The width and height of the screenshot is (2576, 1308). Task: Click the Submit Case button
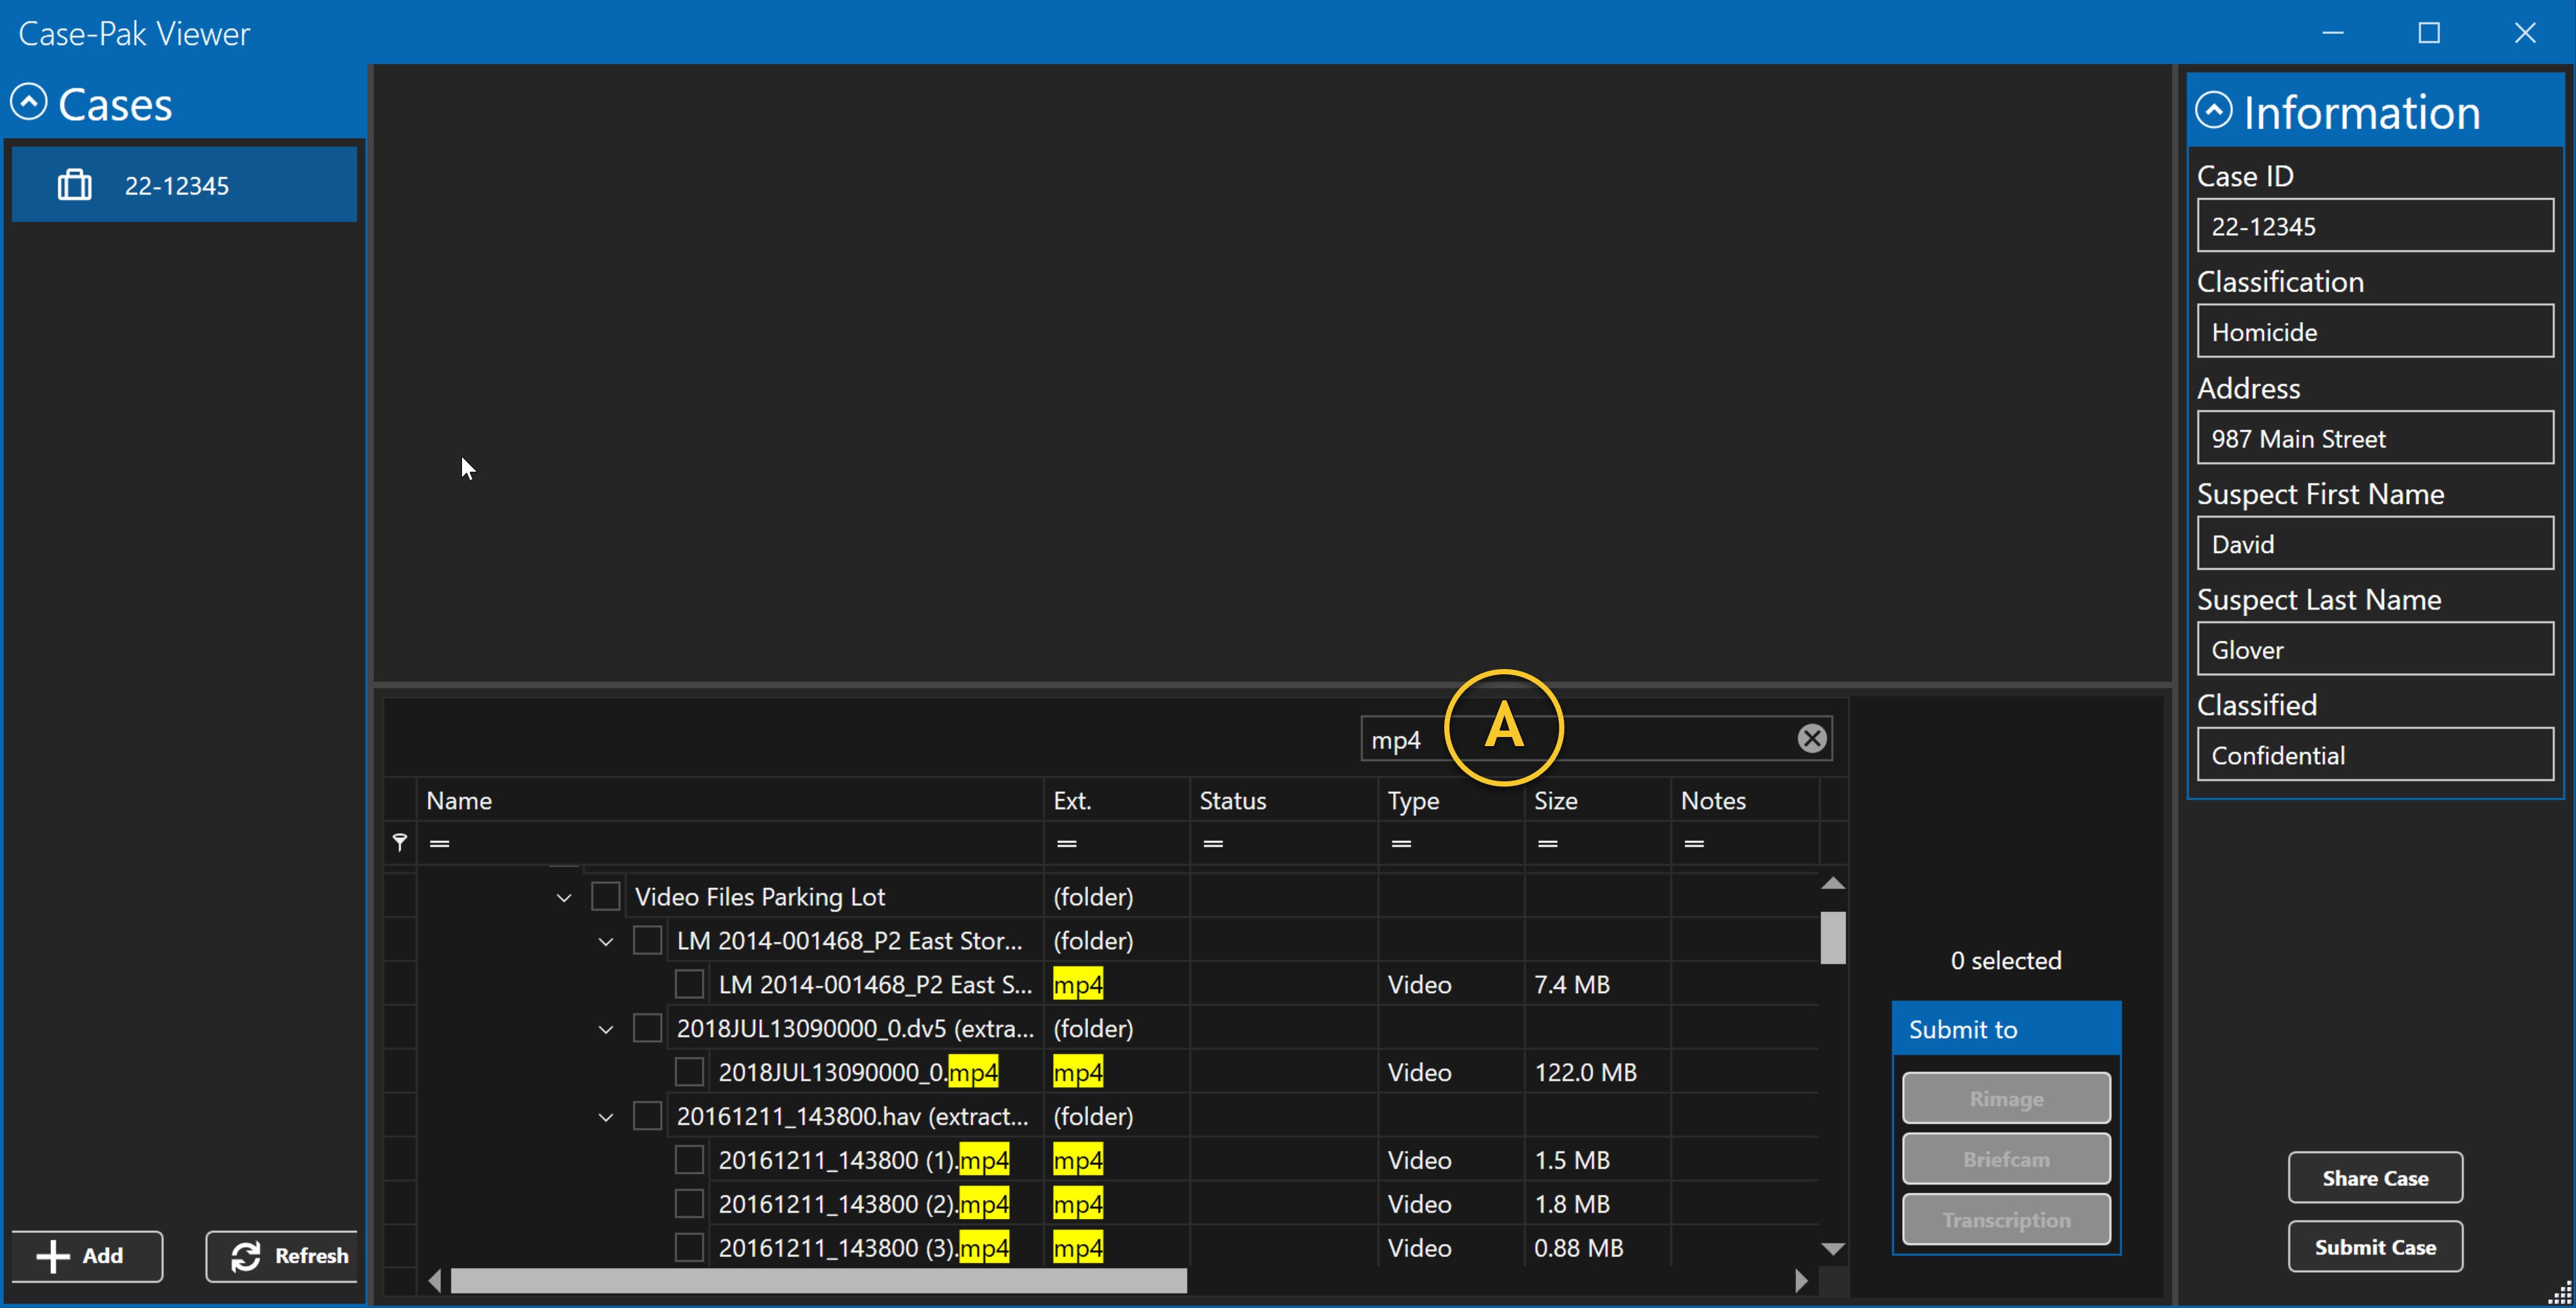(x=2375, y=1247)
